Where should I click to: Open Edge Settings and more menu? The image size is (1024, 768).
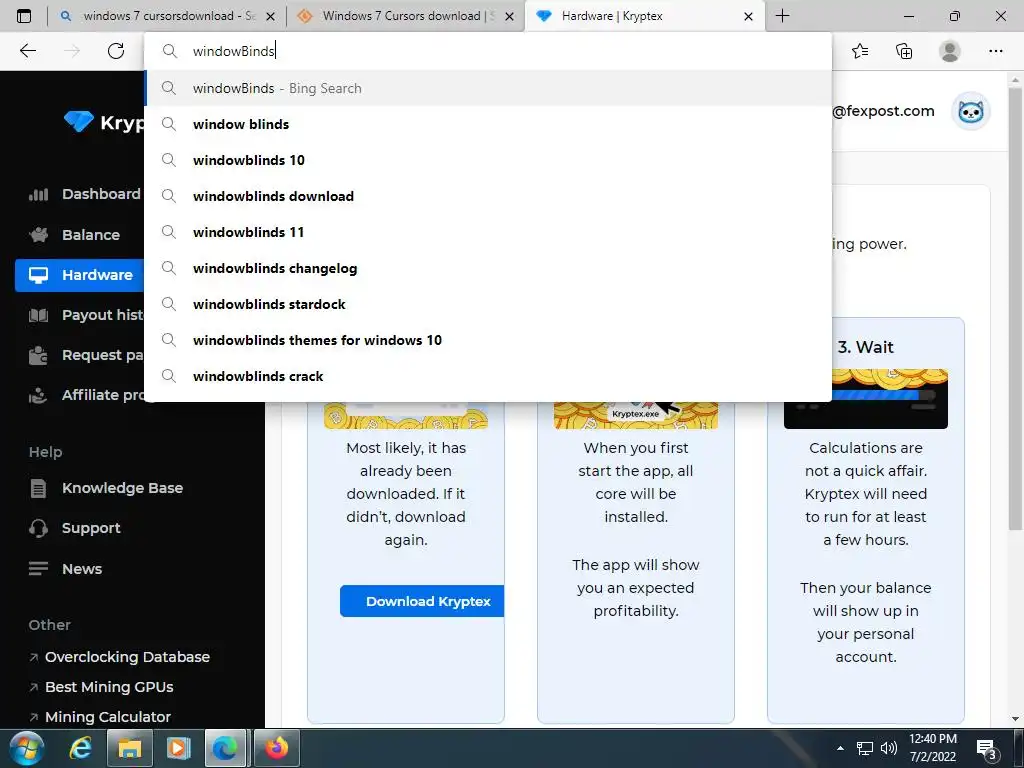click(995, 51)
